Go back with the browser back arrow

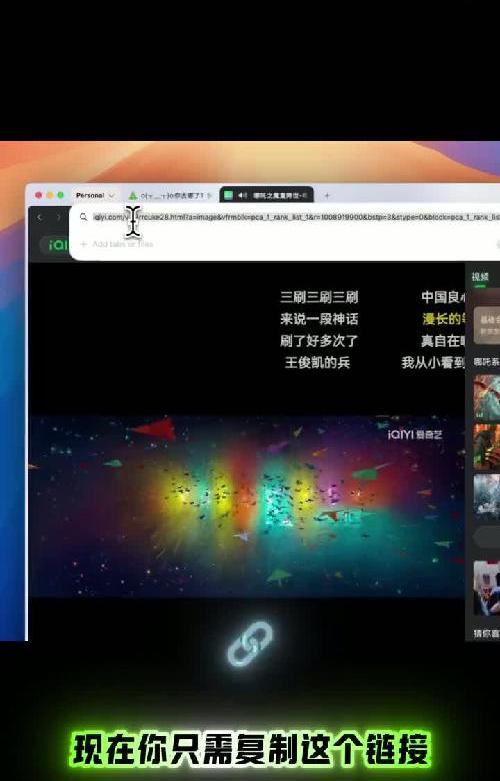tap(40, 217)
